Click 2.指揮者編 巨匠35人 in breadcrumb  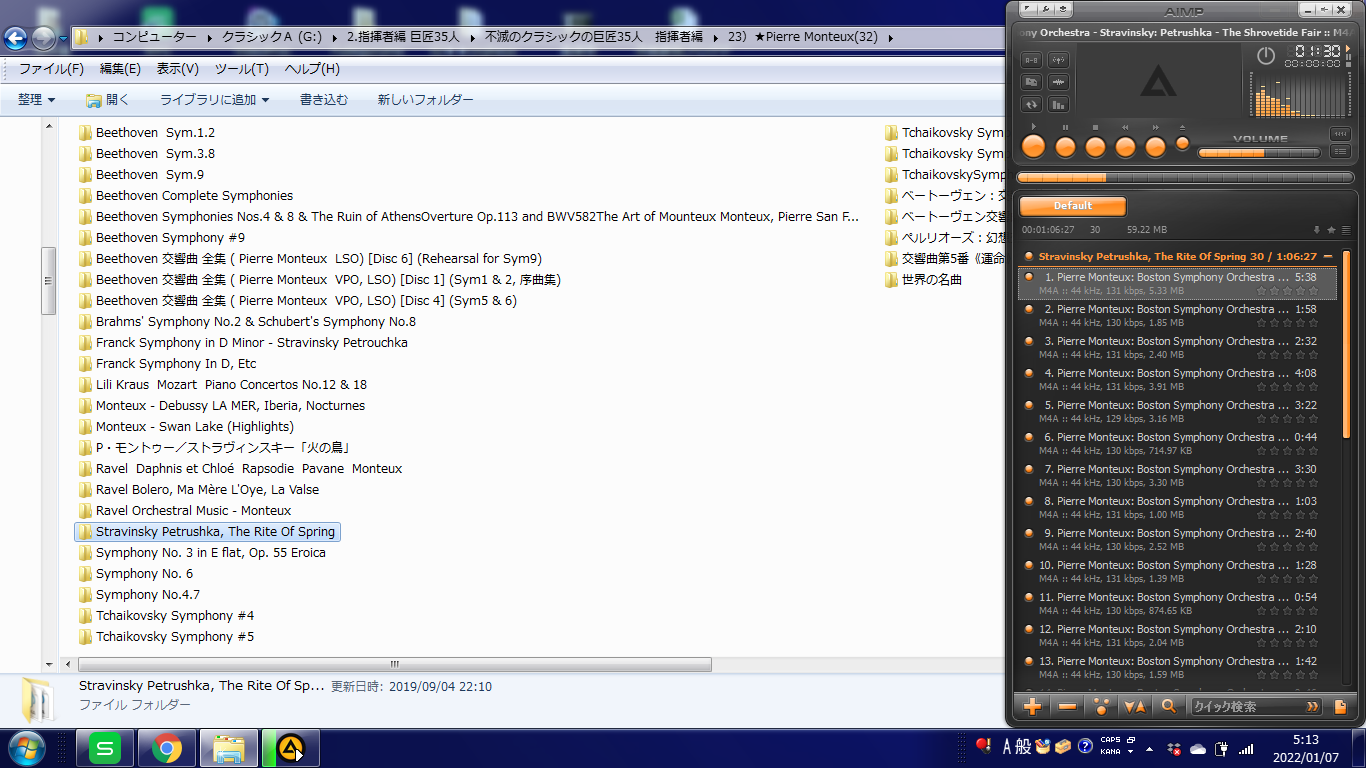click(403, 37)
